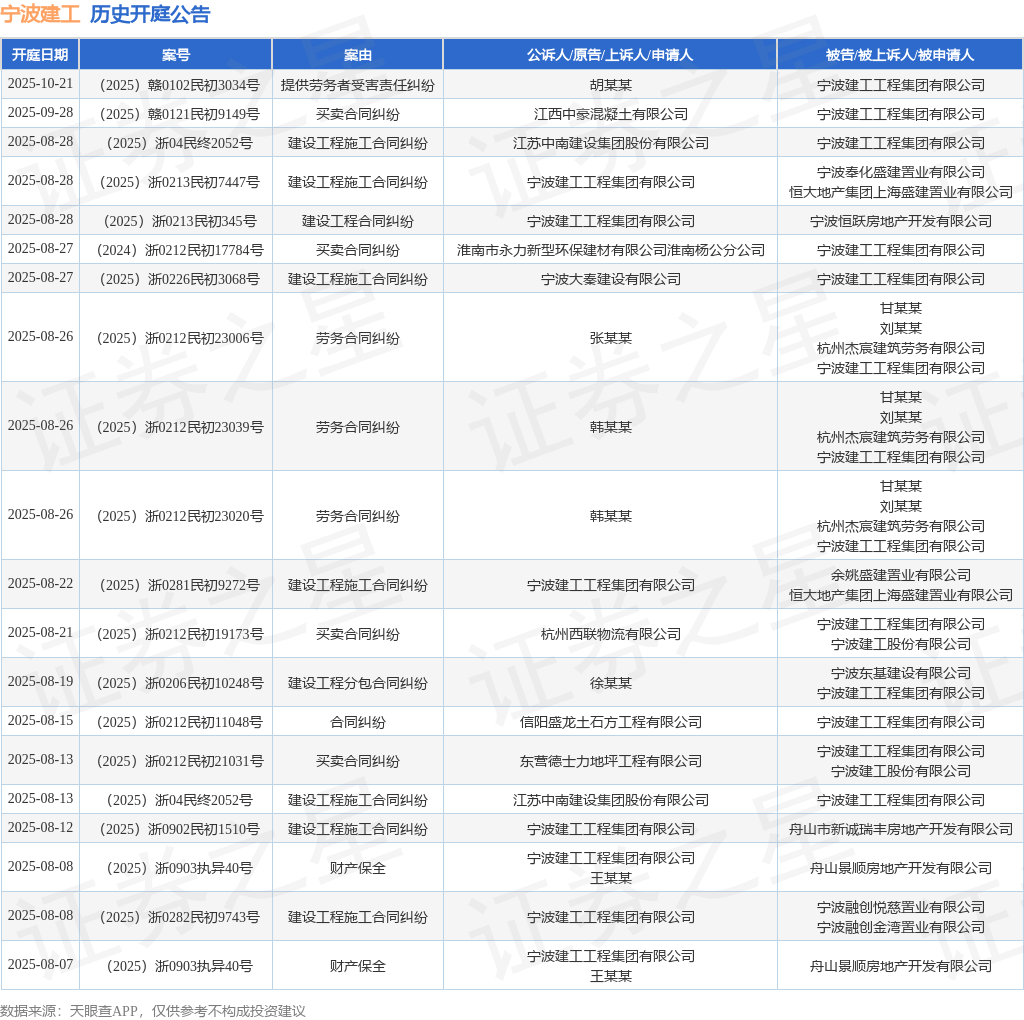Click case number (2025)浙0212民初19173号

pyautogui.click(x=176, y=634)
